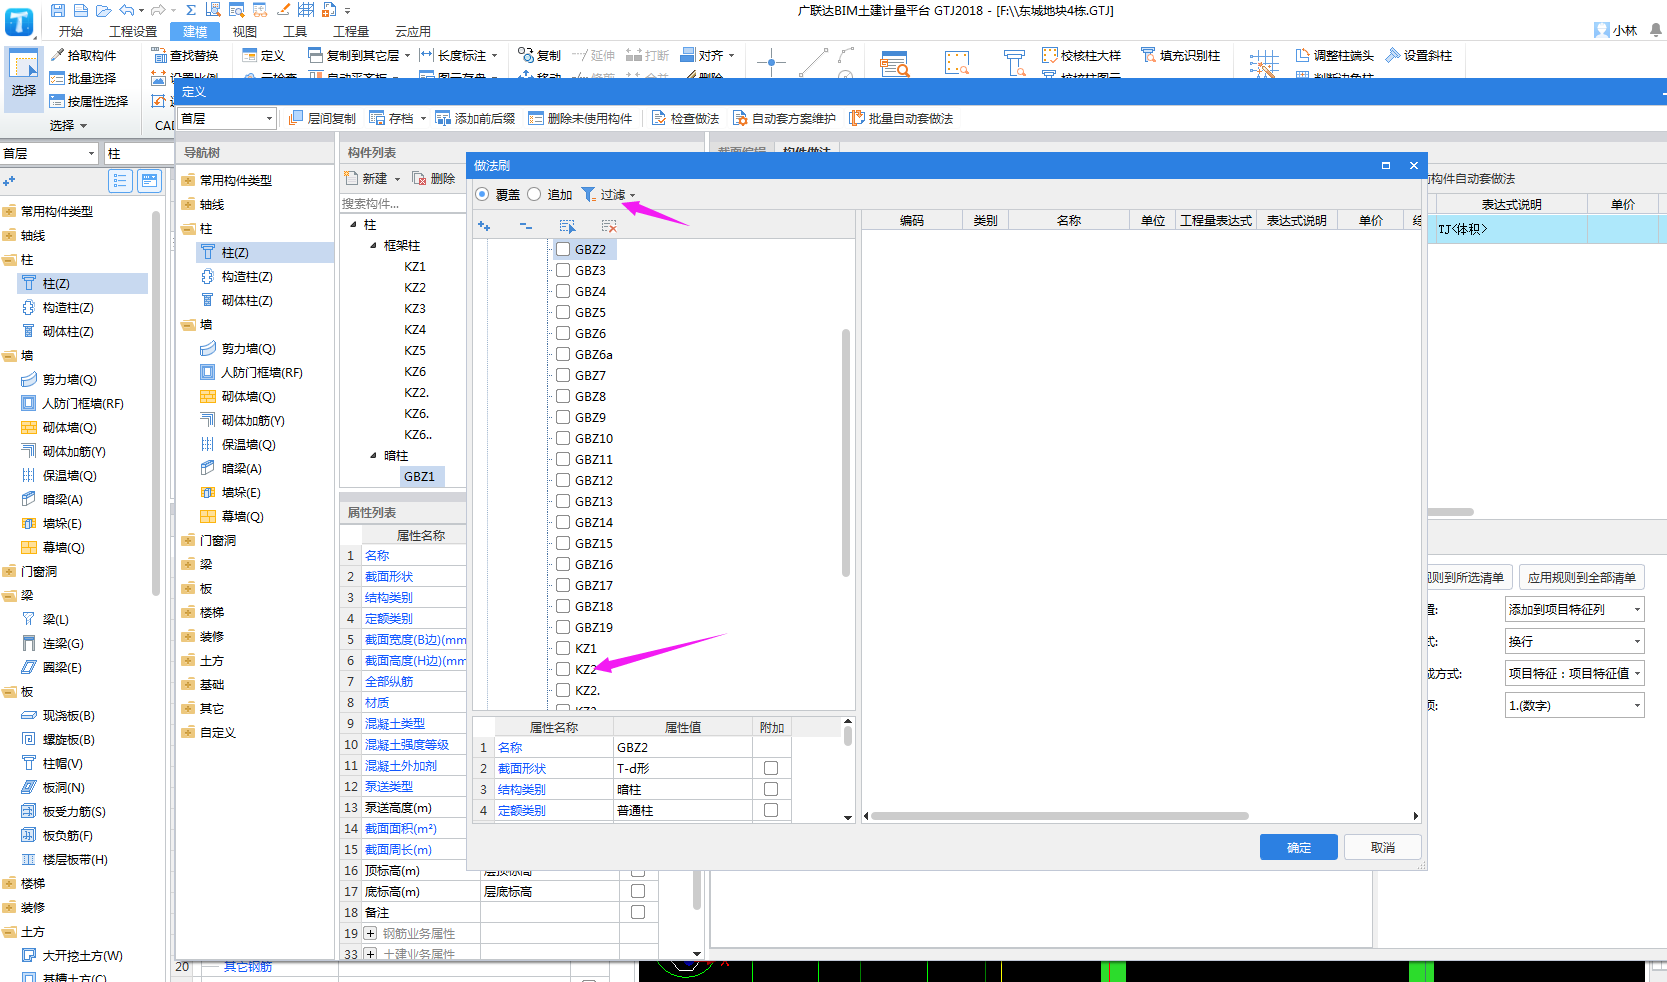Click the deselect-all icon in 做法刷 dialog

point(609,226)
